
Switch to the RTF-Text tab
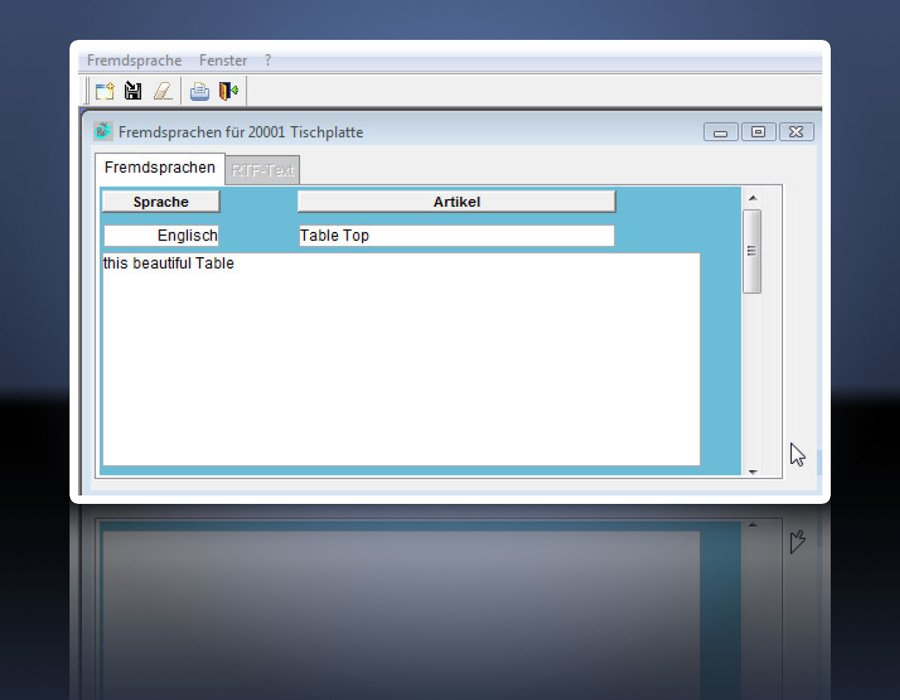[262, 170]
